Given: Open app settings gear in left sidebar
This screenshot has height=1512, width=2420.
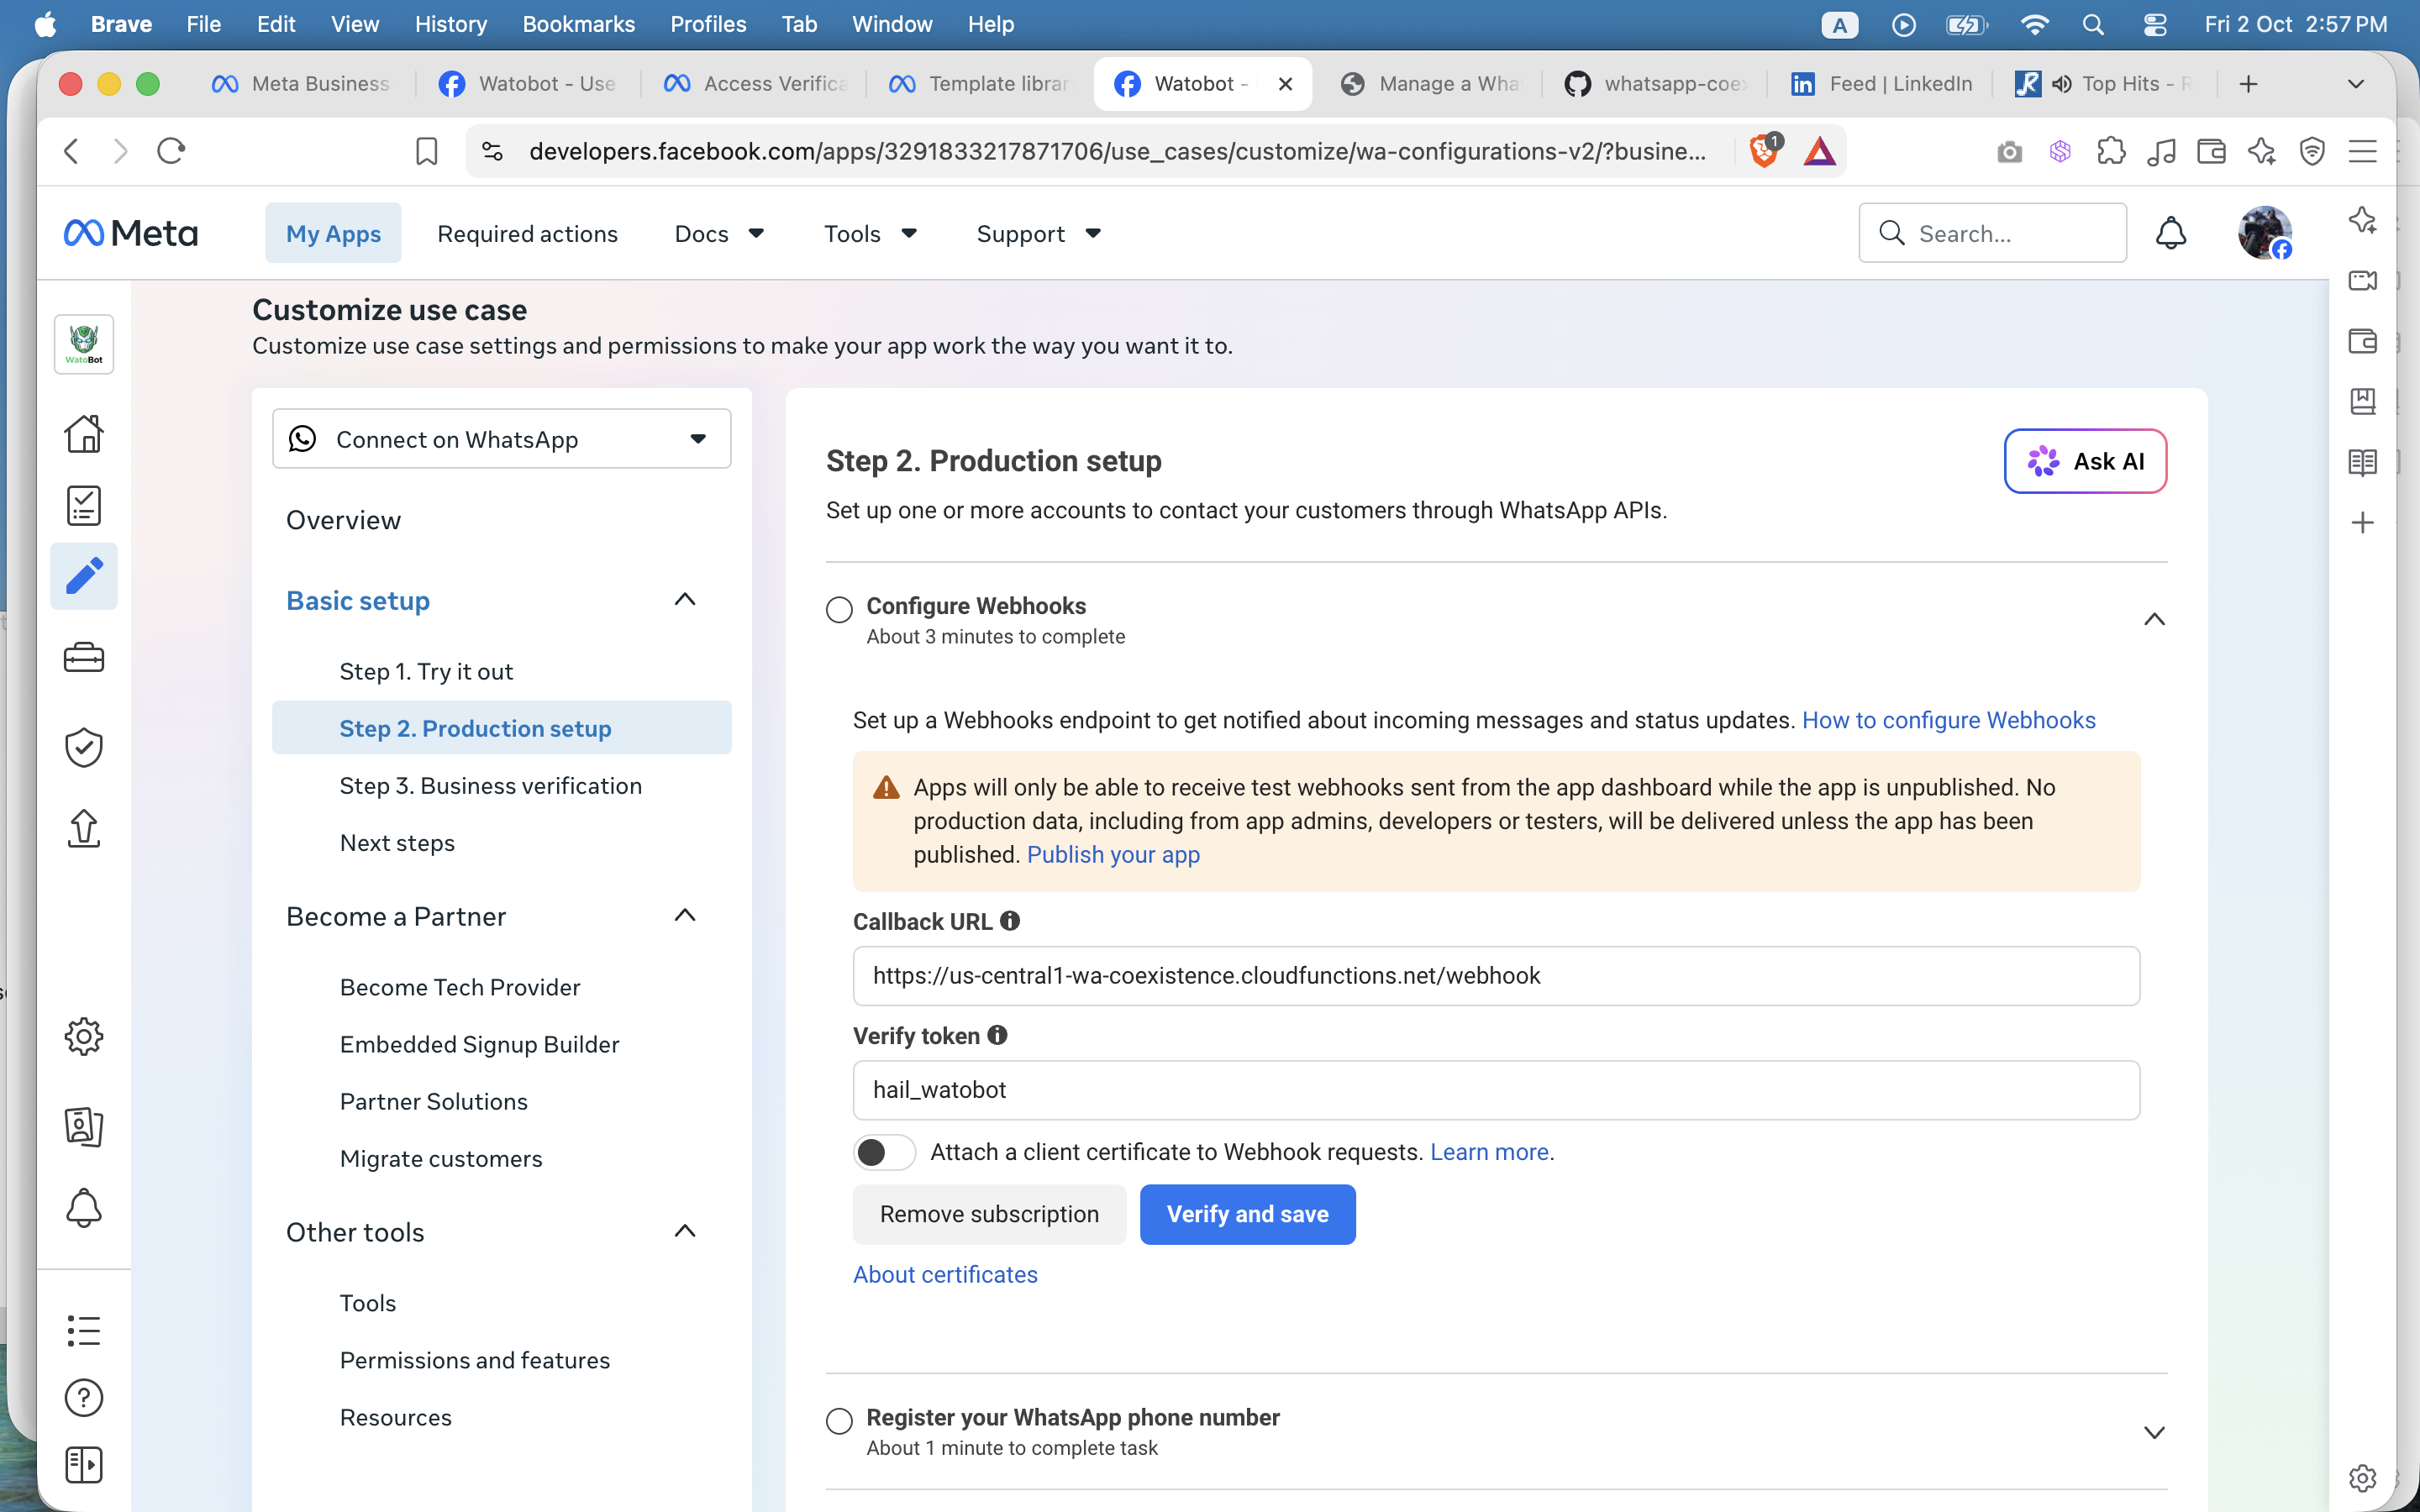Looking at the screenshot, I should pyautogui.click(x=84, y=1037).
